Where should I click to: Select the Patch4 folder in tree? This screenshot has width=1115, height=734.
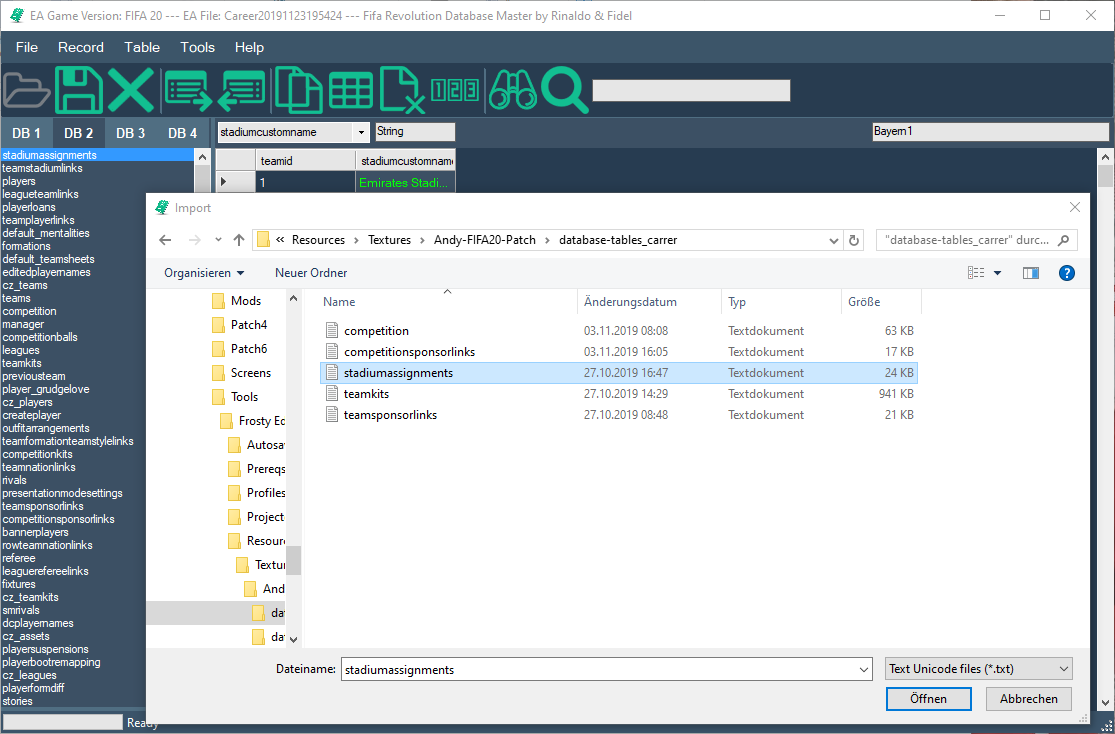point(248,325)
